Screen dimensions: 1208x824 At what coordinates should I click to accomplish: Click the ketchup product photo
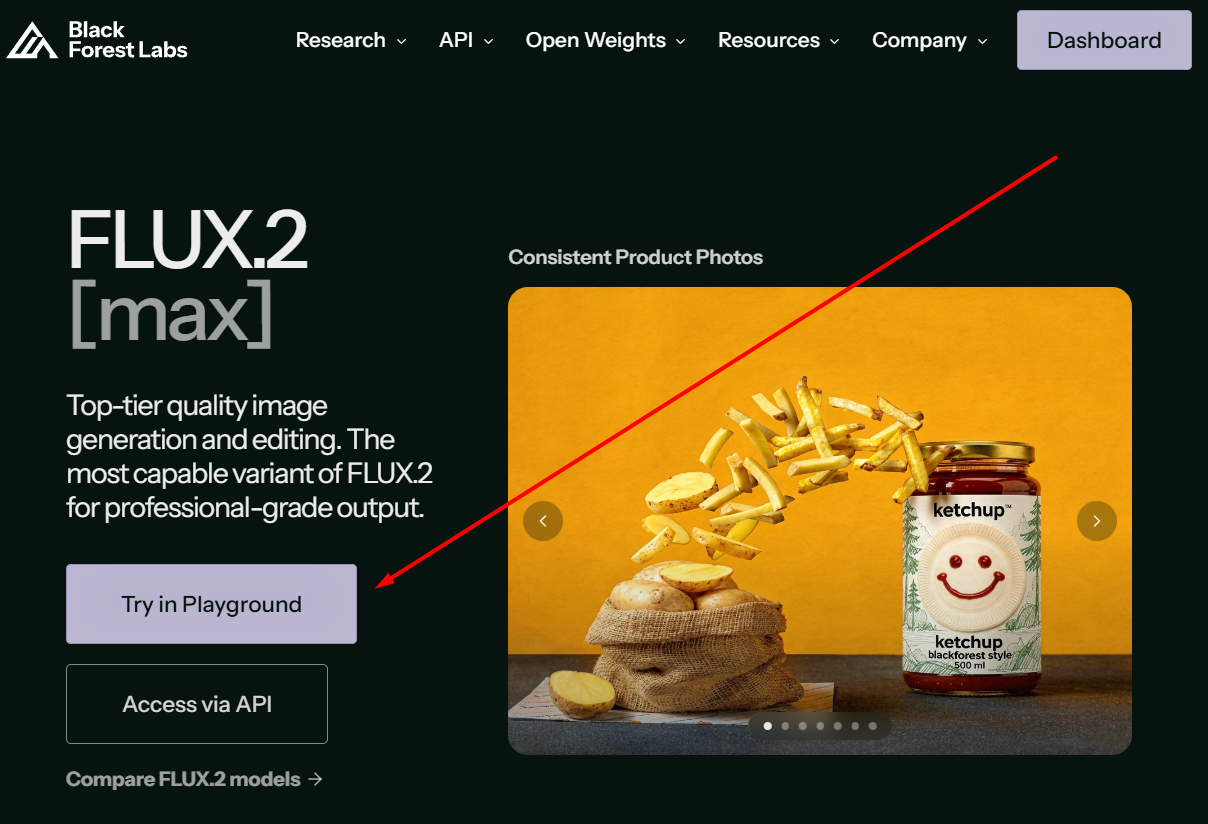pos(820,521)
